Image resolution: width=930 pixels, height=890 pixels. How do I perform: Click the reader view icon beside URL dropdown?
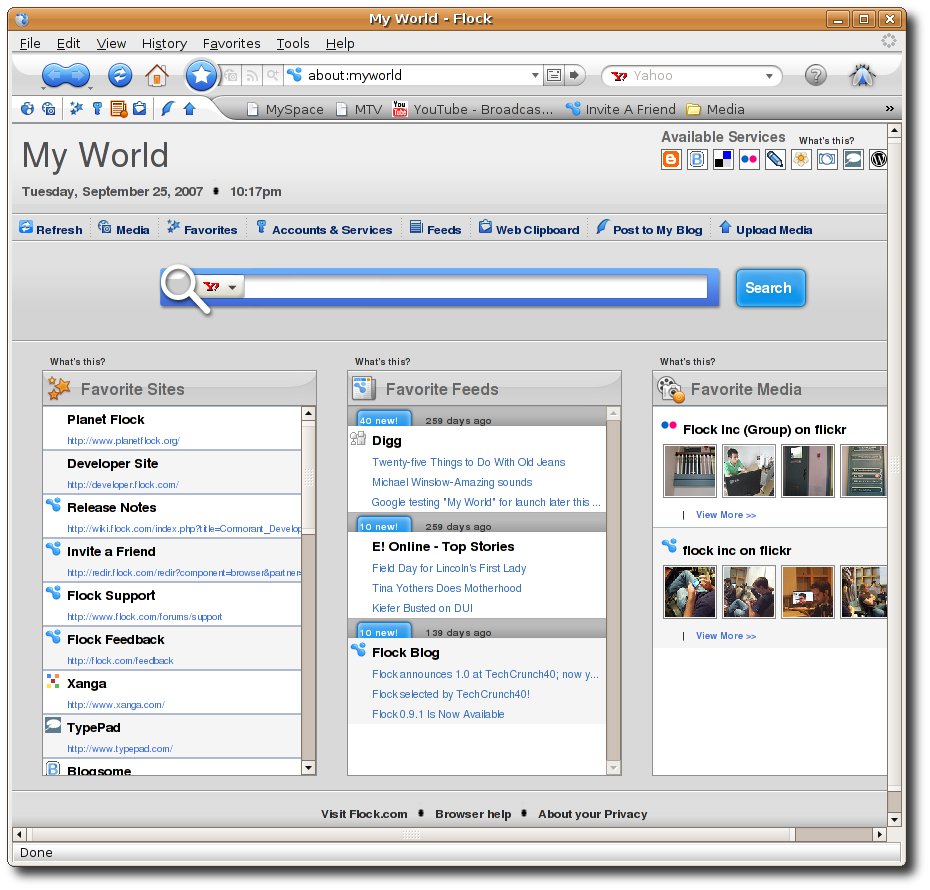point(554,75)
